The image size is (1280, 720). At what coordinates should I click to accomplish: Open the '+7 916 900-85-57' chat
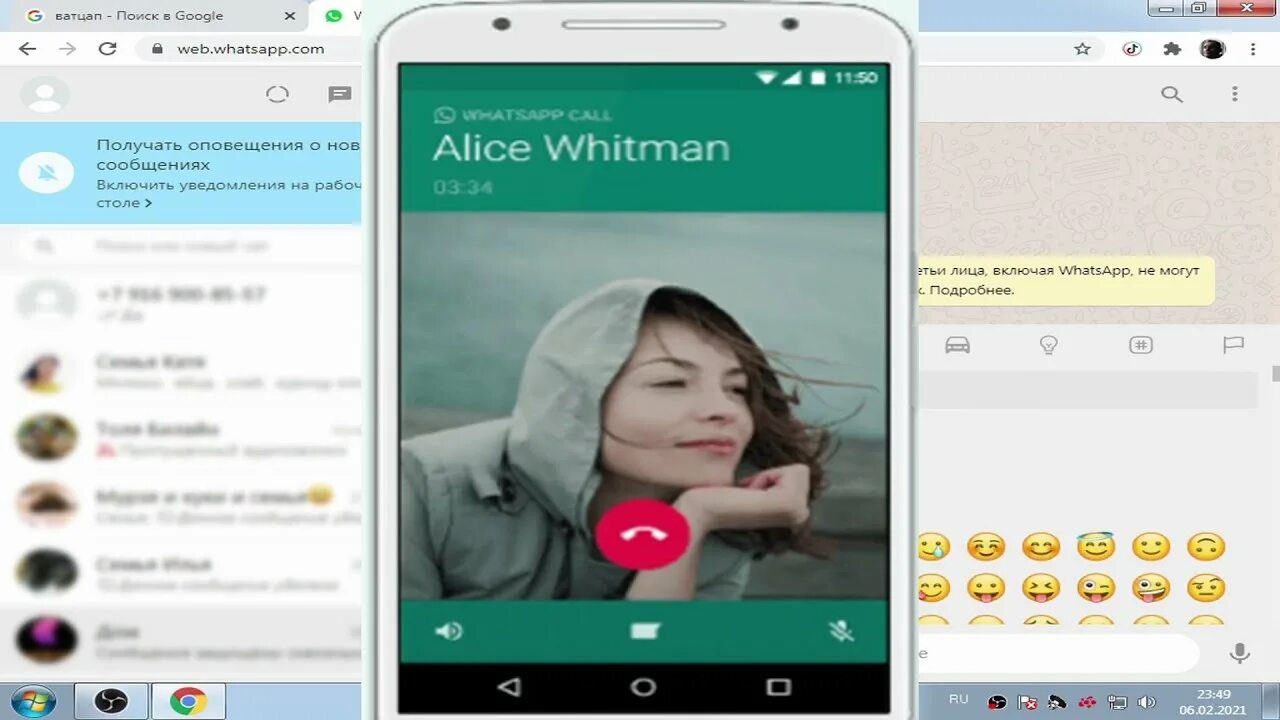(181, 303)
